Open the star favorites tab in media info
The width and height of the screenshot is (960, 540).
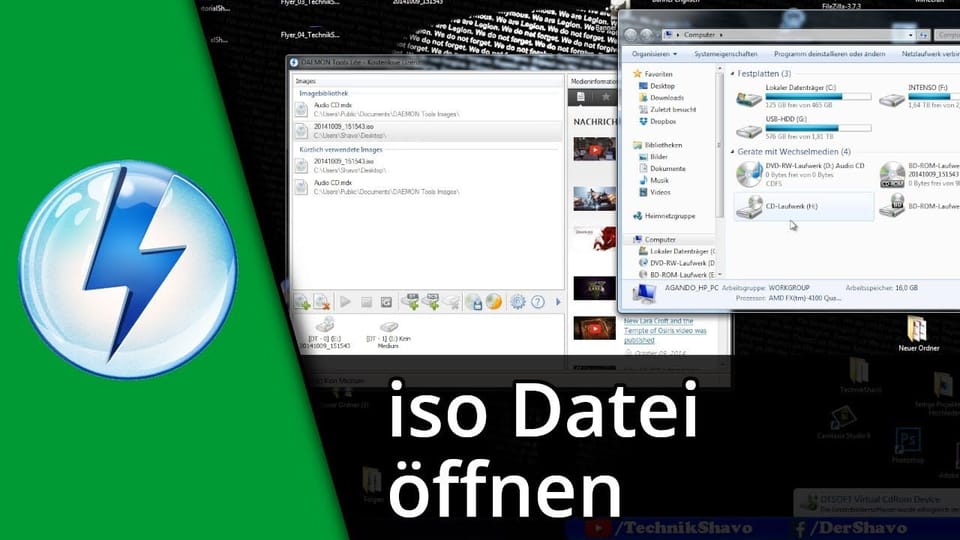coord(606,97)
